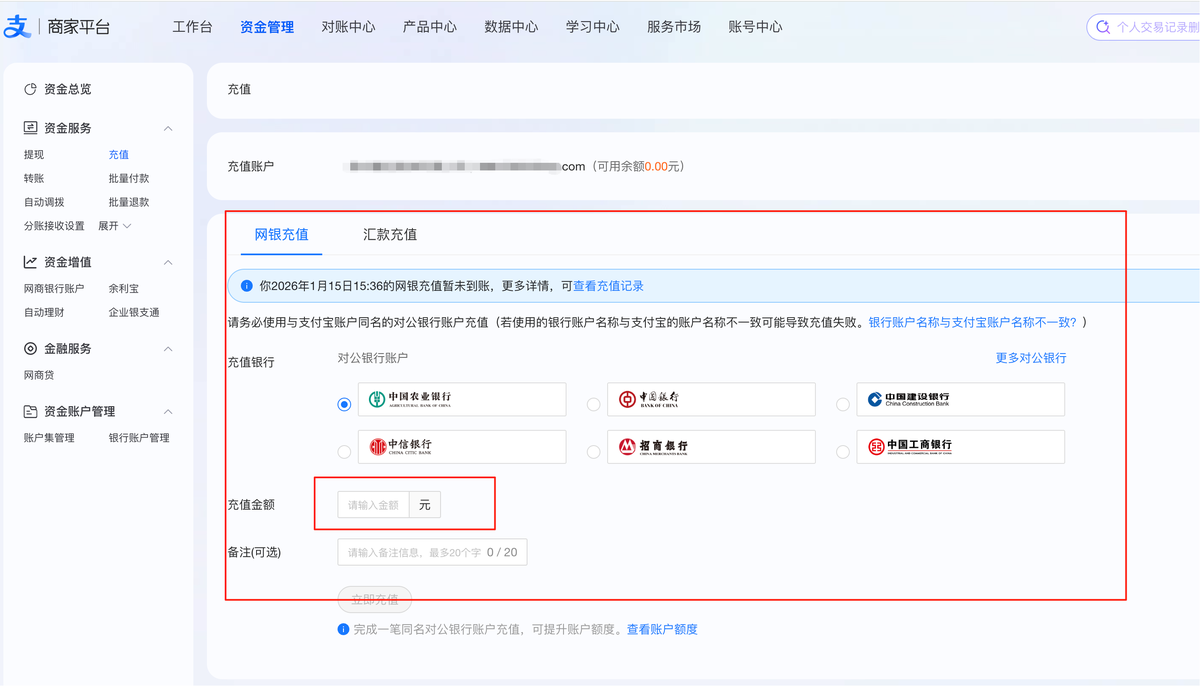Go to 转账 in sidebar
This screenshot has width=1200, height=686.
point(34,178)
